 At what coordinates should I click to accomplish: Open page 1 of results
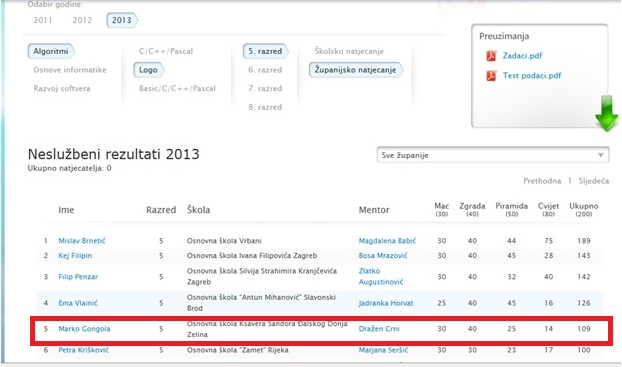point(570,181)
